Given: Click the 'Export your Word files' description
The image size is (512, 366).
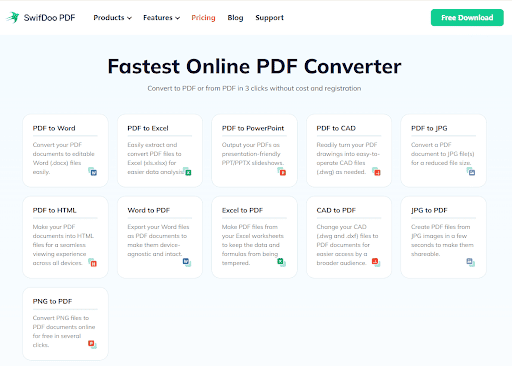Looking at the screenshot, I should pos(158,240).
